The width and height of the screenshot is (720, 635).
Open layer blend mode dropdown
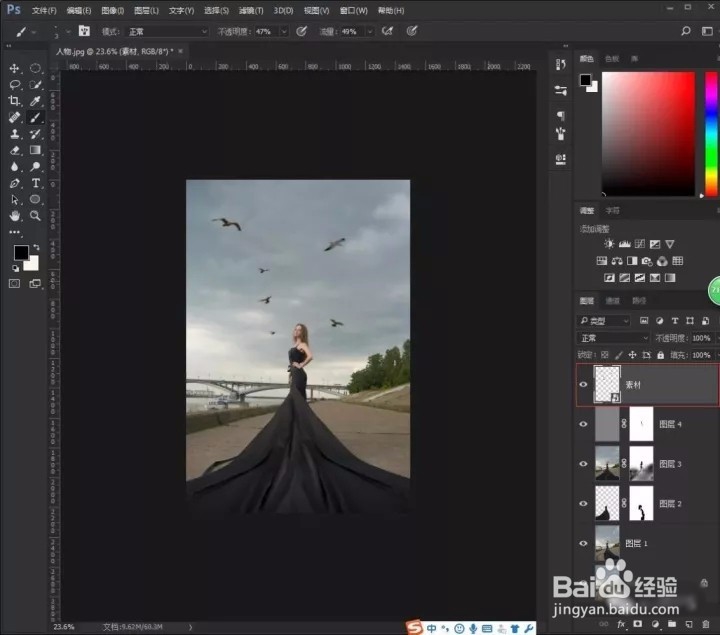pos(613,338)
